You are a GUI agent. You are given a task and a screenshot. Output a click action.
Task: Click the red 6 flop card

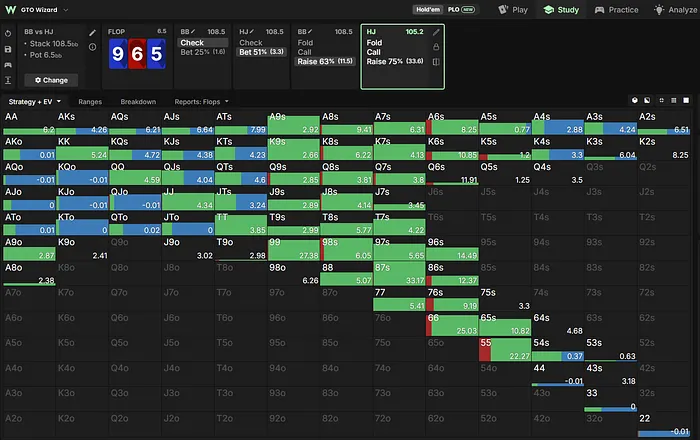[x=137, y=54]
